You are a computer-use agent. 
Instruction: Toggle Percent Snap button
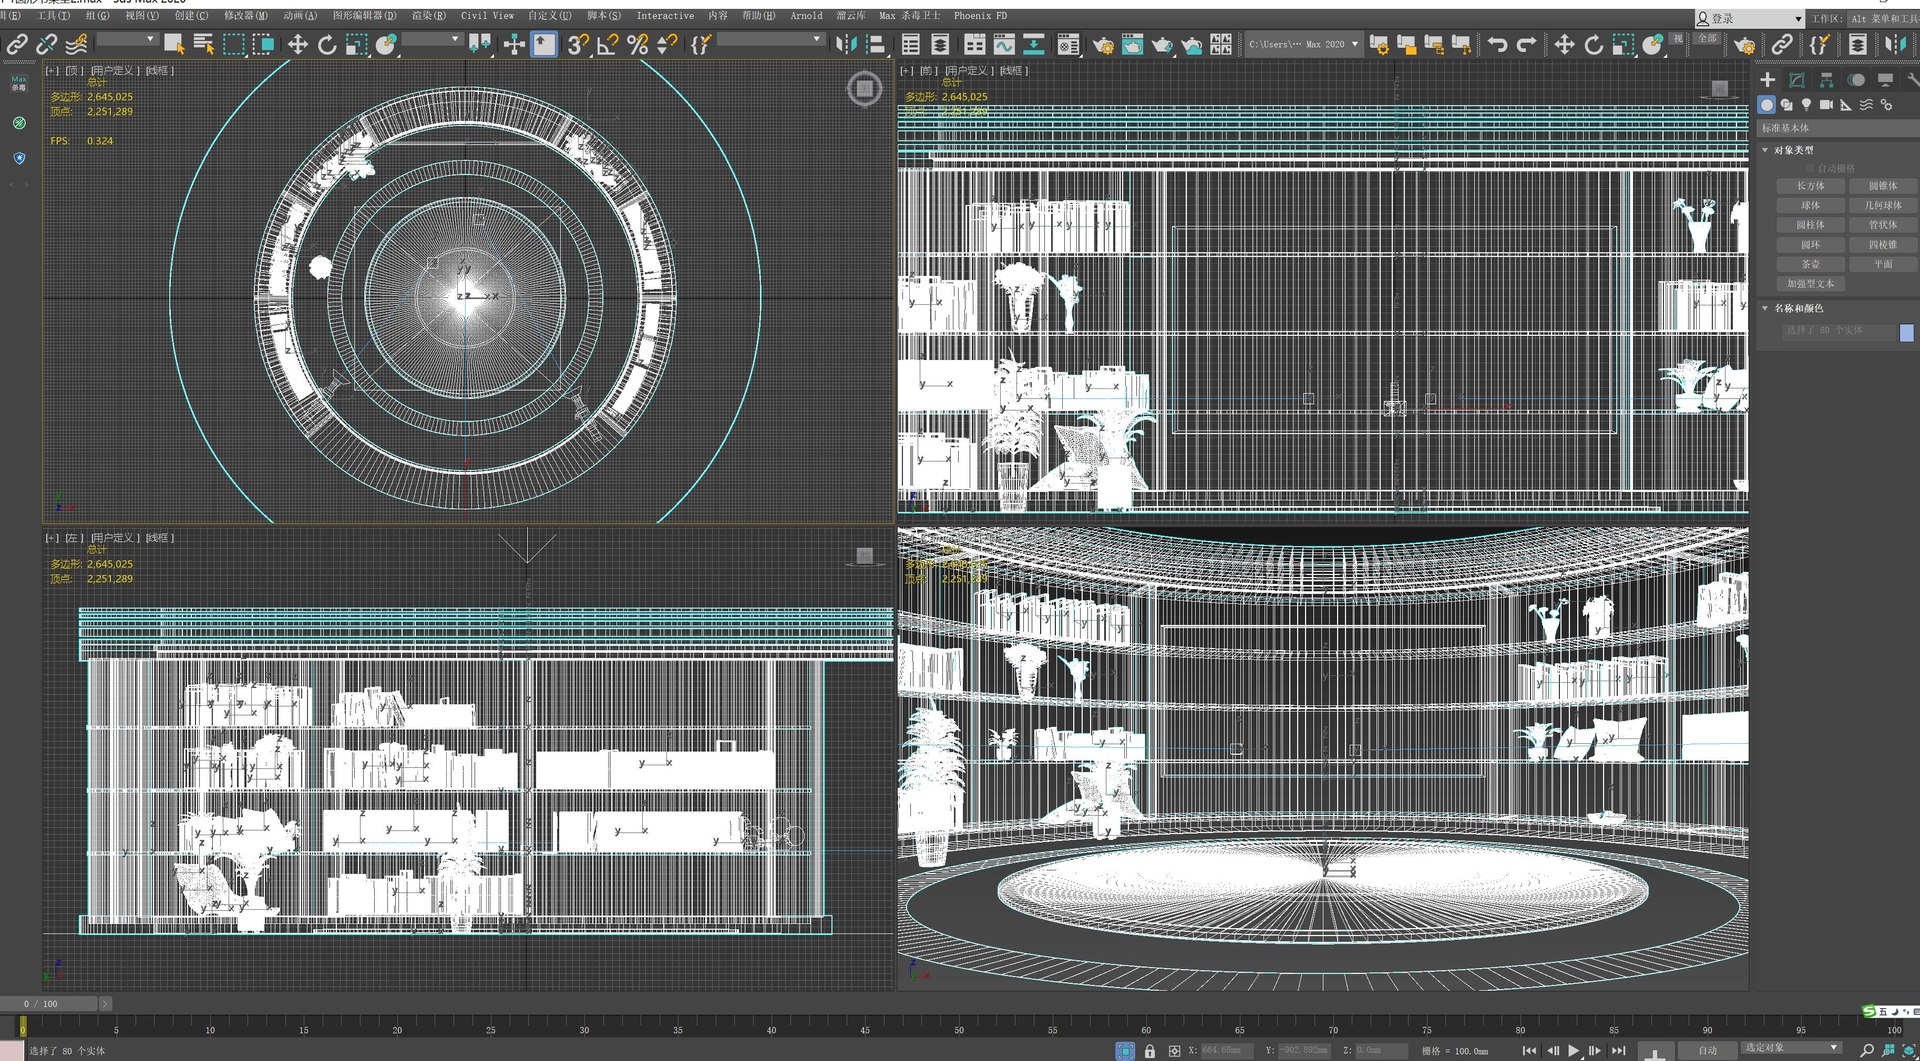tap(638, 44)
